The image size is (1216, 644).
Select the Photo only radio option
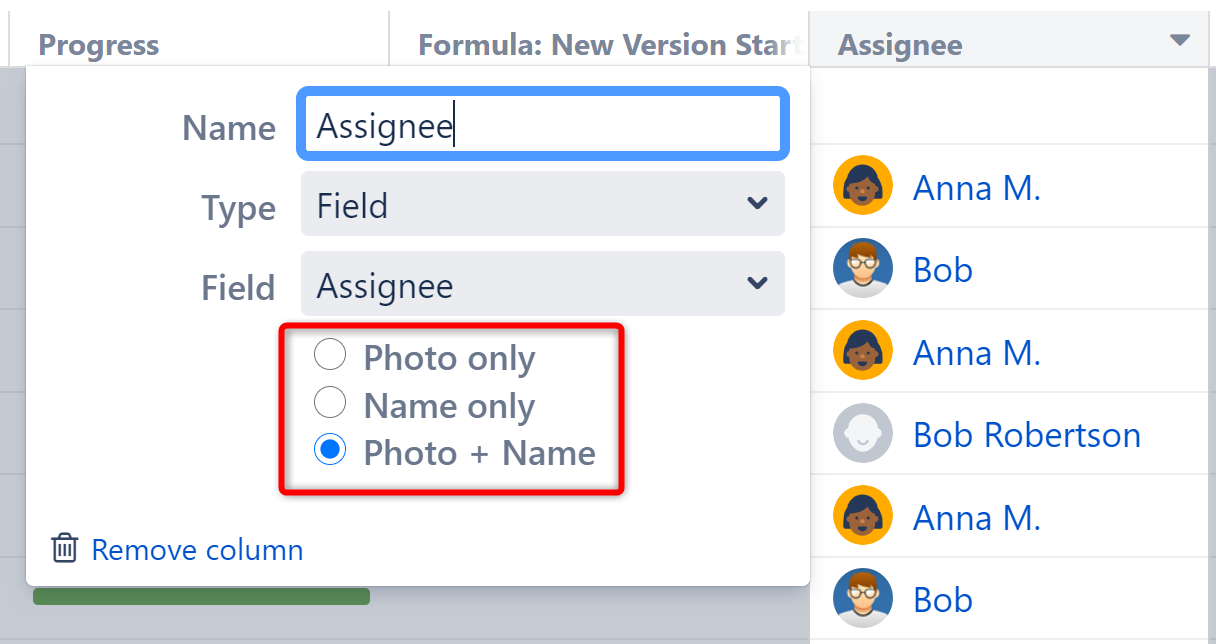330,355
